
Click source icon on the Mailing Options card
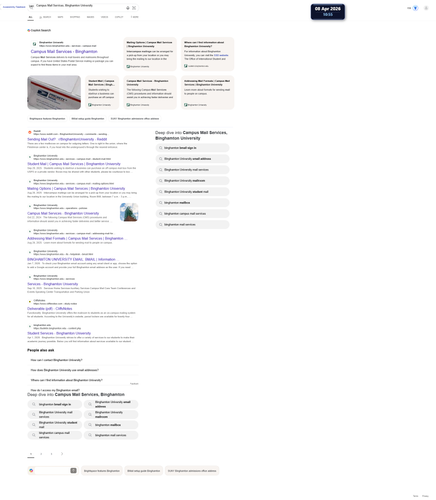(x=128, y=66)
